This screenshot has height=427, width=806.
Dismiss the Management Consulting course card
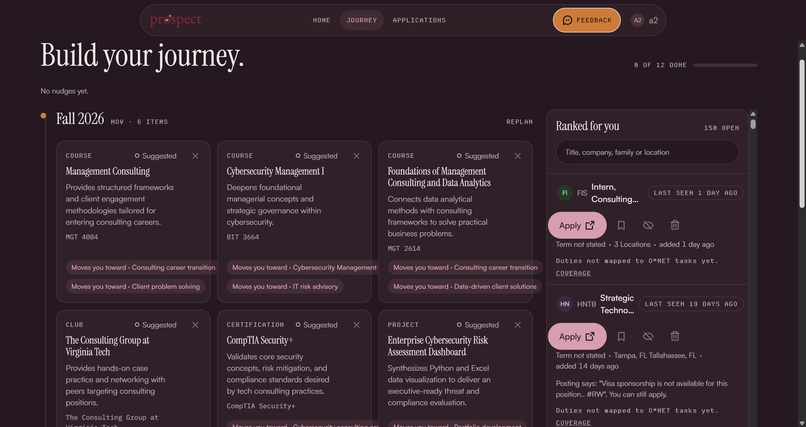[x=195, y=156]
